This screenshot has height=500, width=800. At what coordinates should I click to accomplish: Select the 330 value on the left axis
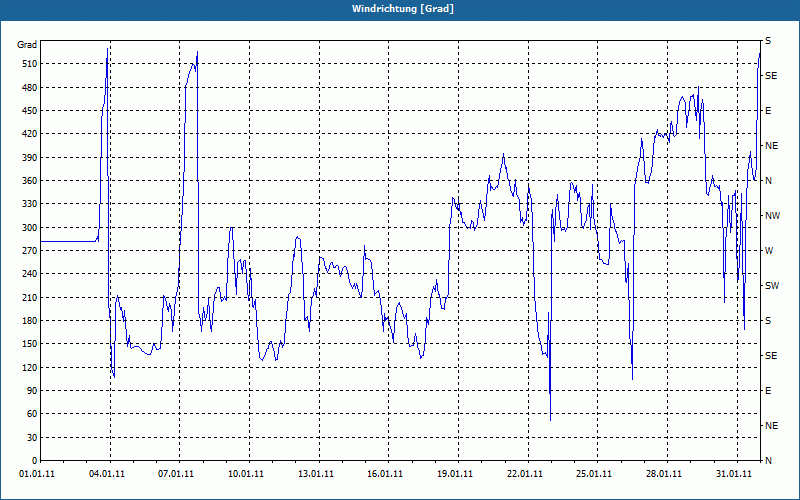pos(30,204)
